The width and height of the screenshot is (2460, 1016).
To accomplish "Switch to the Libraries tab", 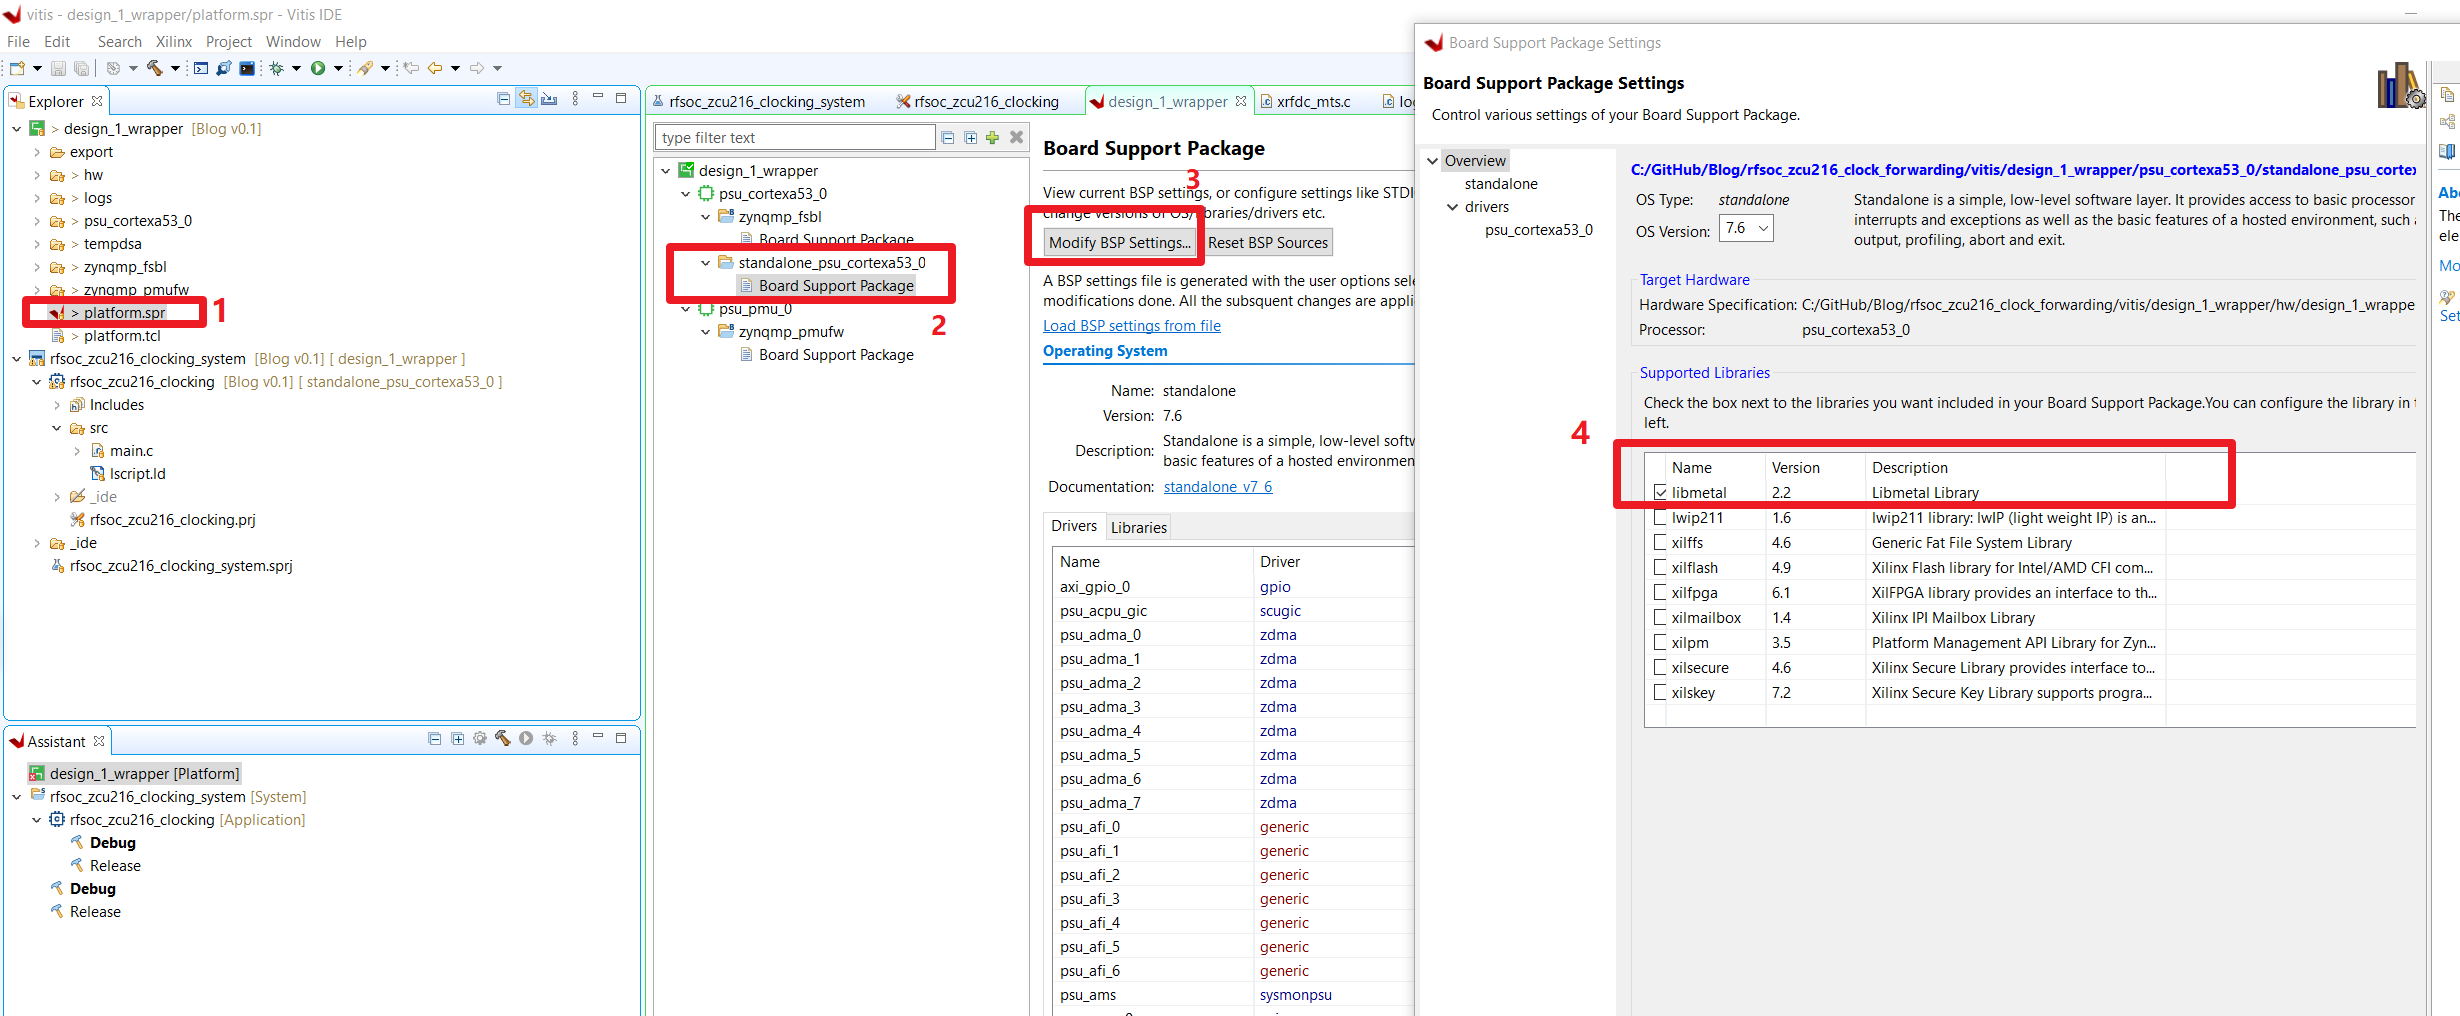I will point(1138,527).
